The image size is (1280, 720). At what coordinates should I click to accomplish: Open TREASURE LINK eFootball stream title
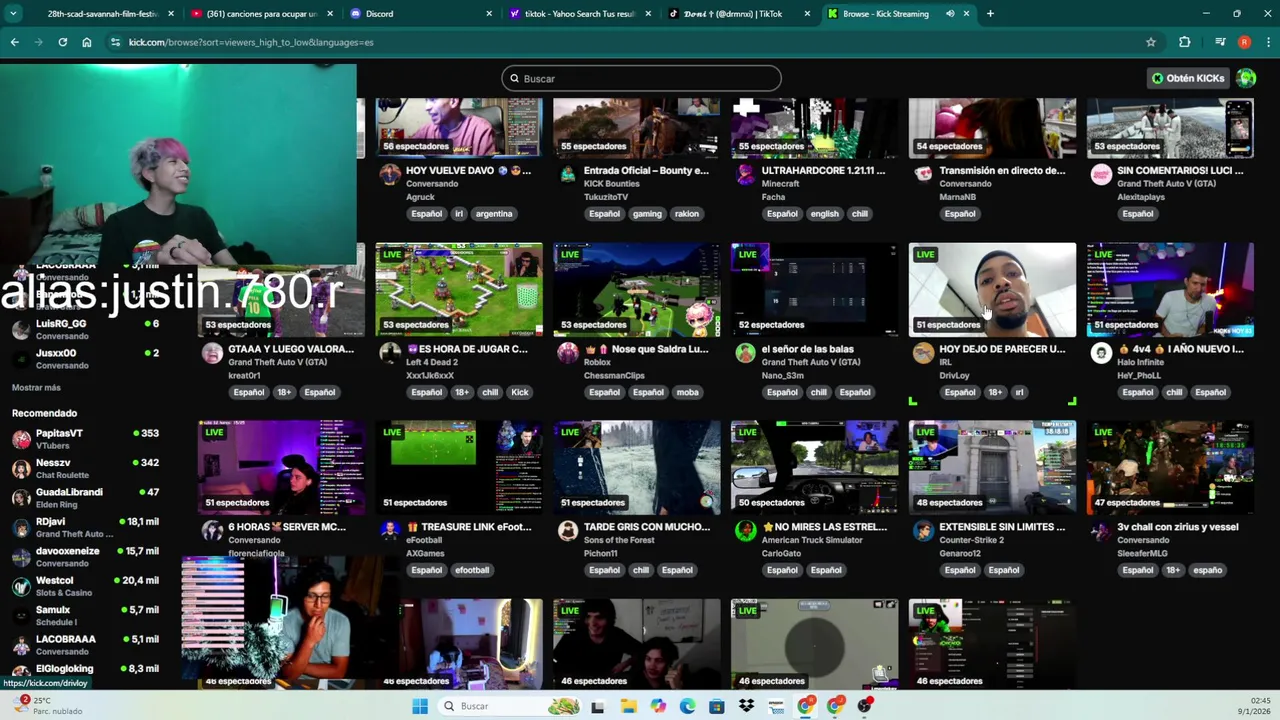(468, 527)
